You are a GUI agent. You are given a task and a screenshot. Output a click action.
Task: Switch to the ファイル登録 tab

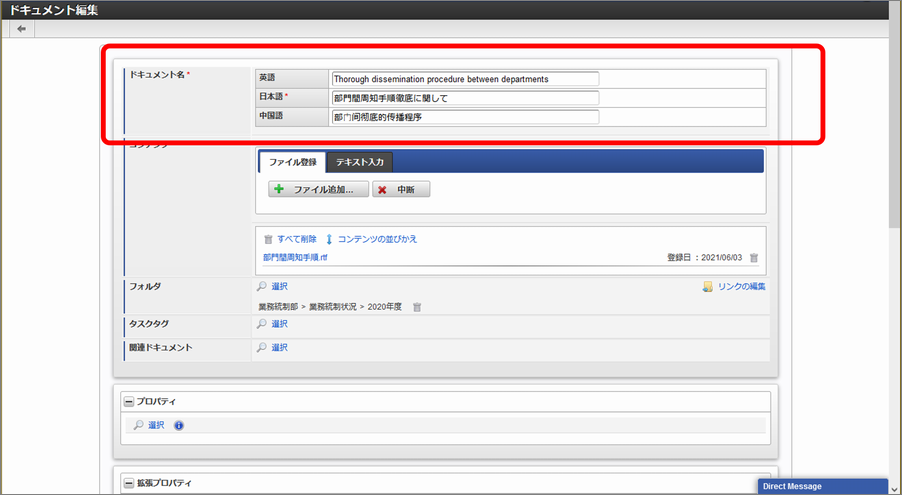293,162
